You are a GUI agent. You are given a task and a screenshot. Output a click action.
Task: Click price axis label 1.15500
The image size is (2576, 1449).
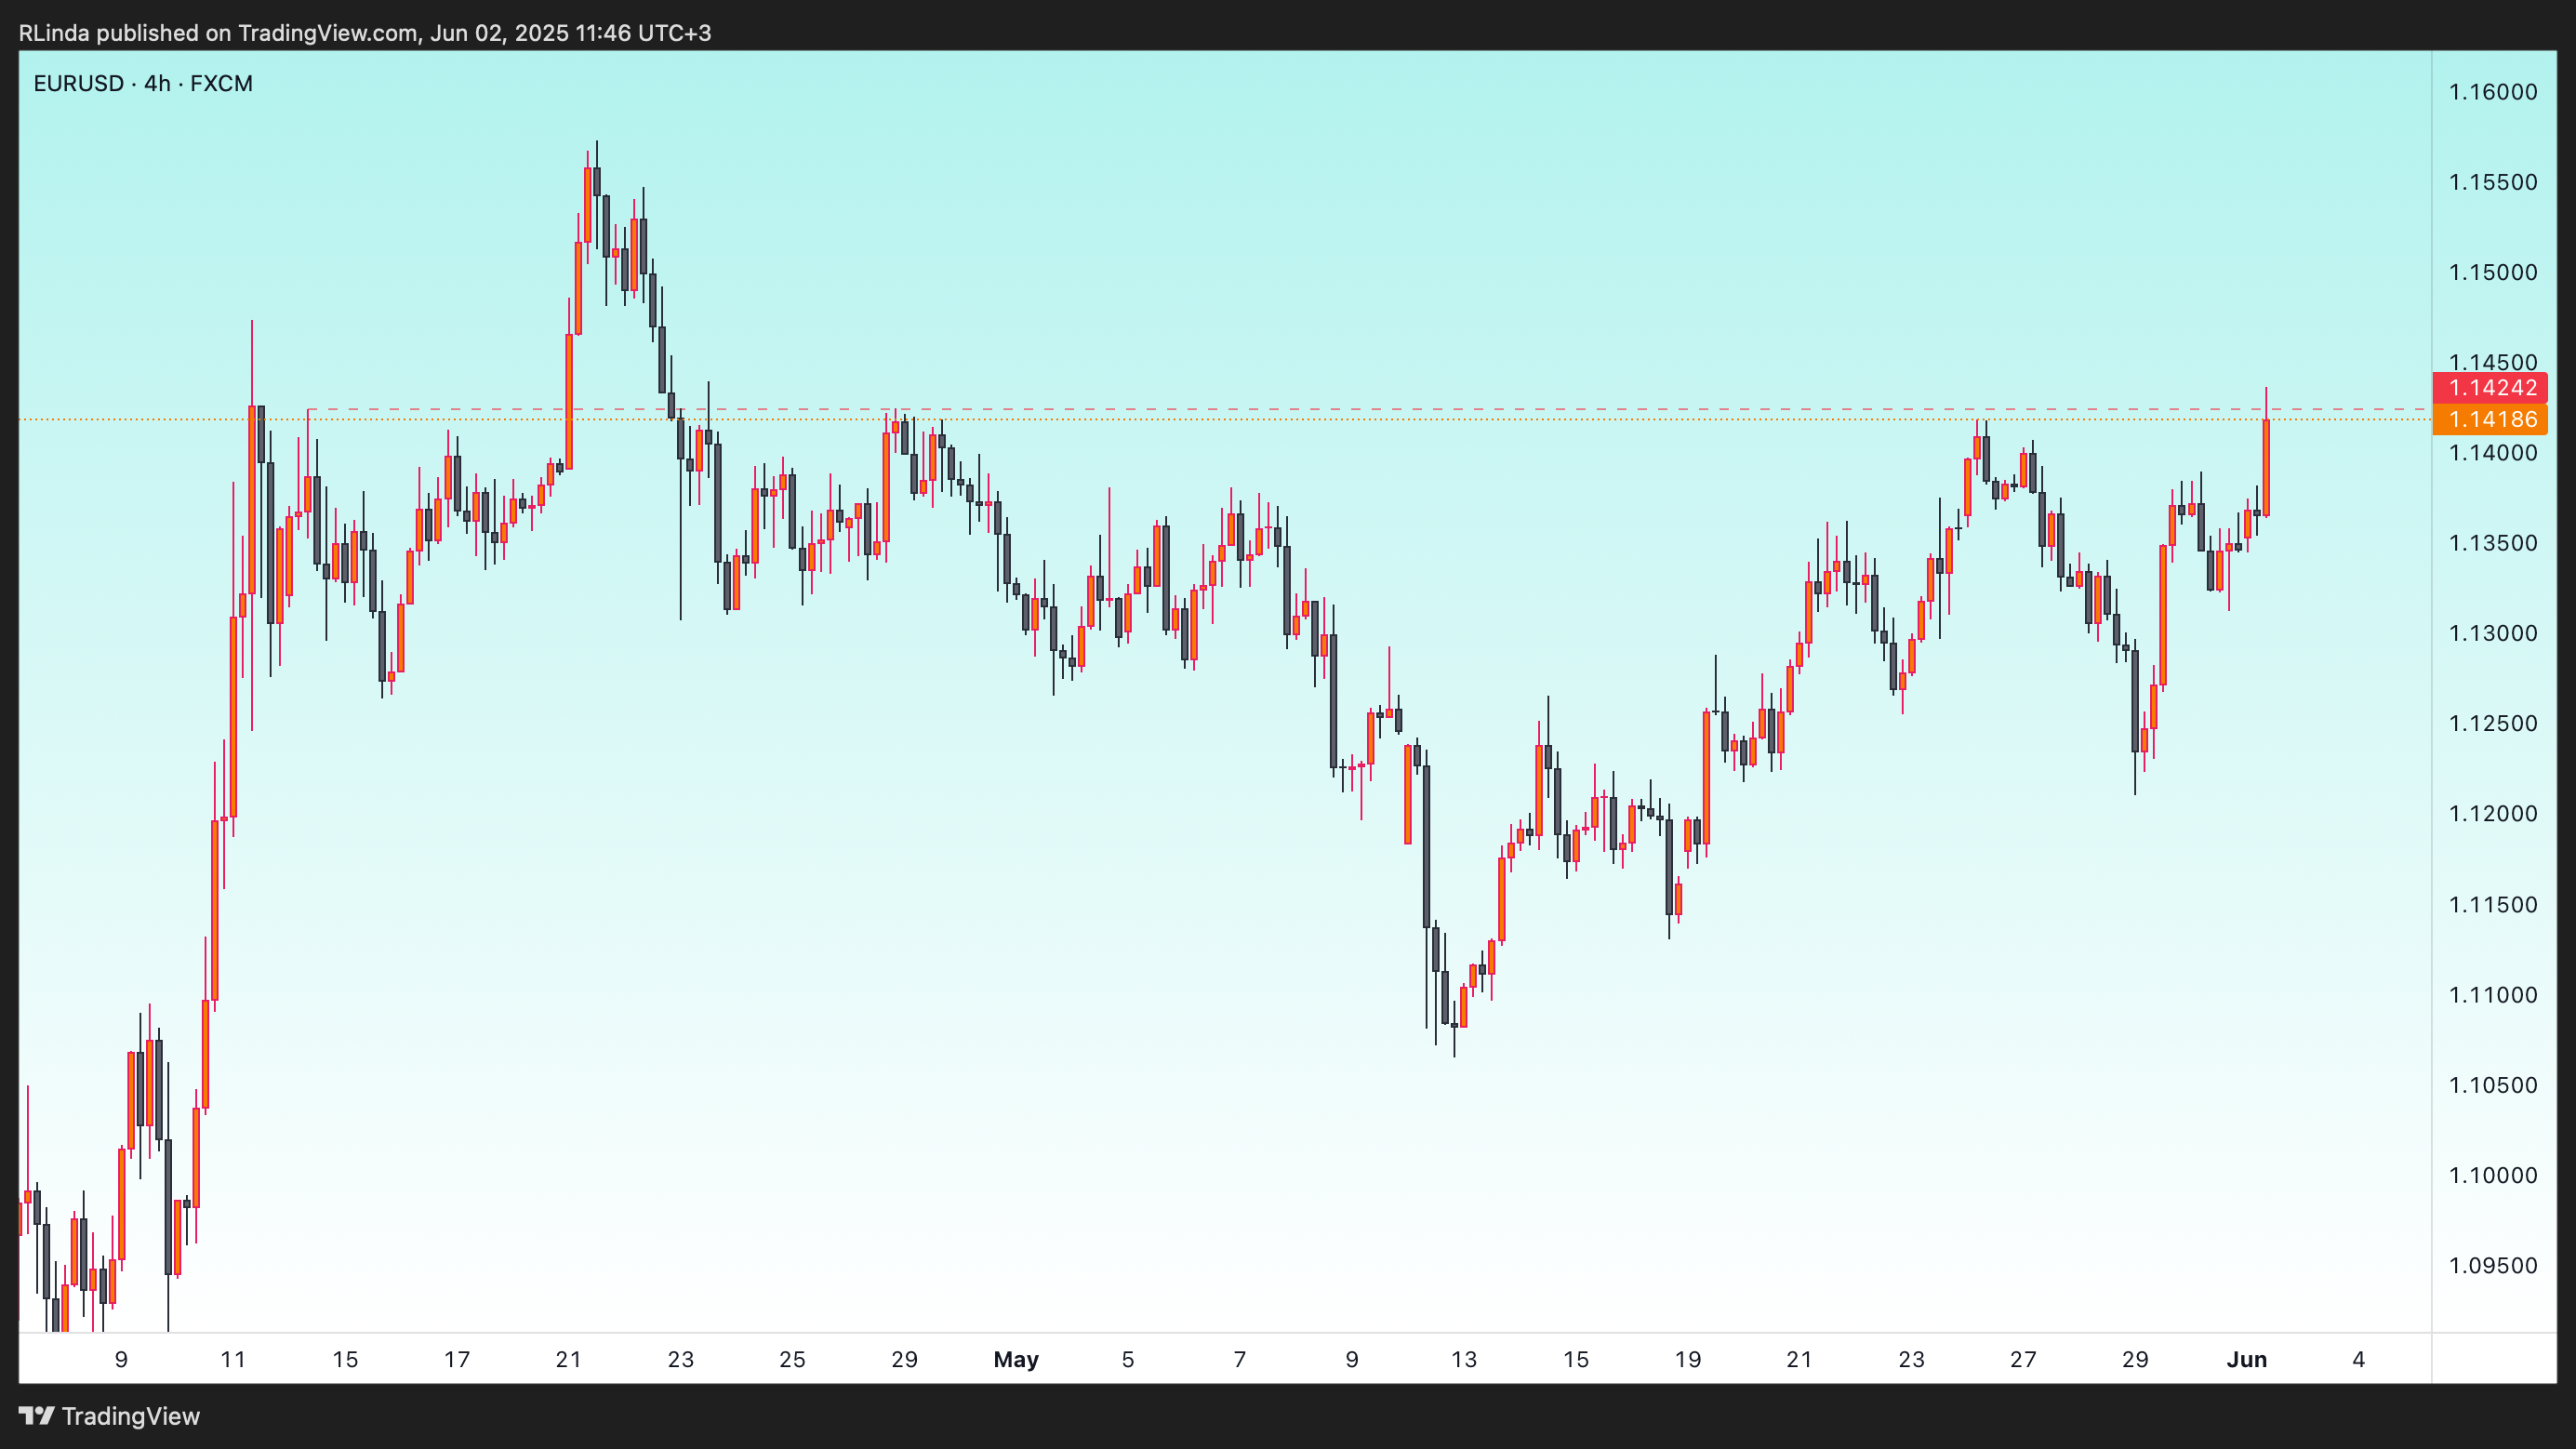[x=2492, y=182]
